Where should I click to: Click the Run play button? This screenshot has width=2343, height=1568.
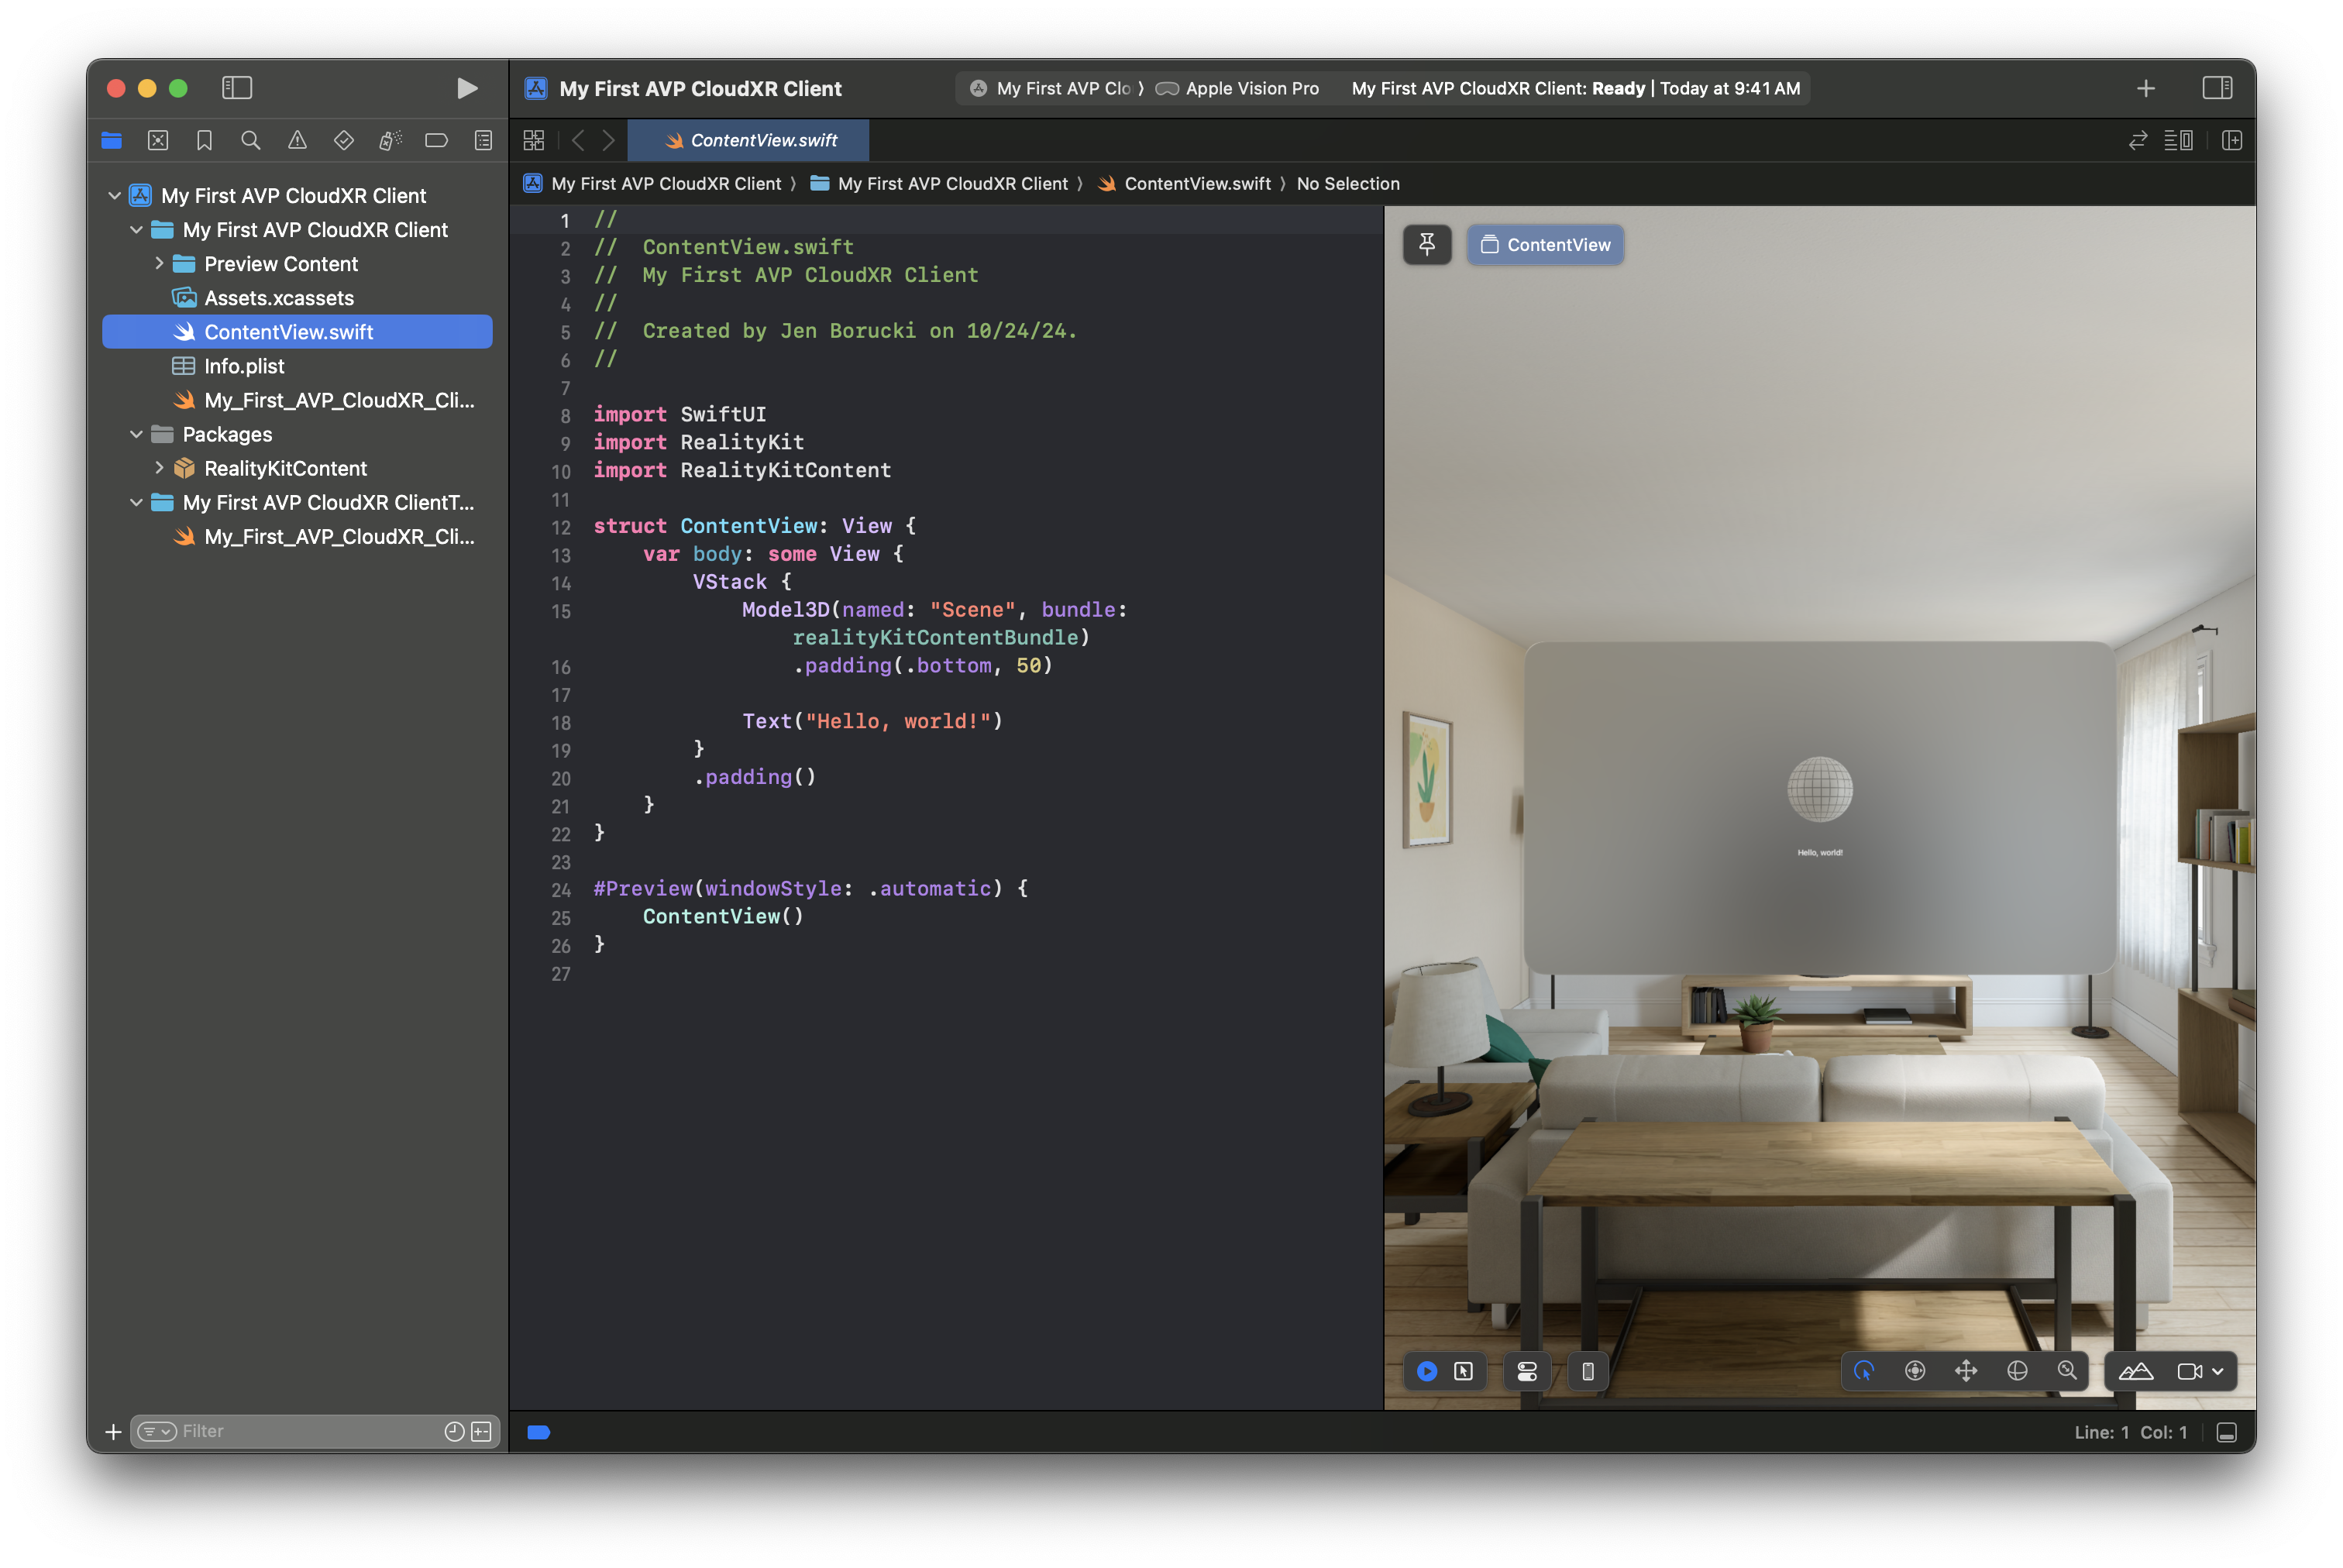pos(466,88)
